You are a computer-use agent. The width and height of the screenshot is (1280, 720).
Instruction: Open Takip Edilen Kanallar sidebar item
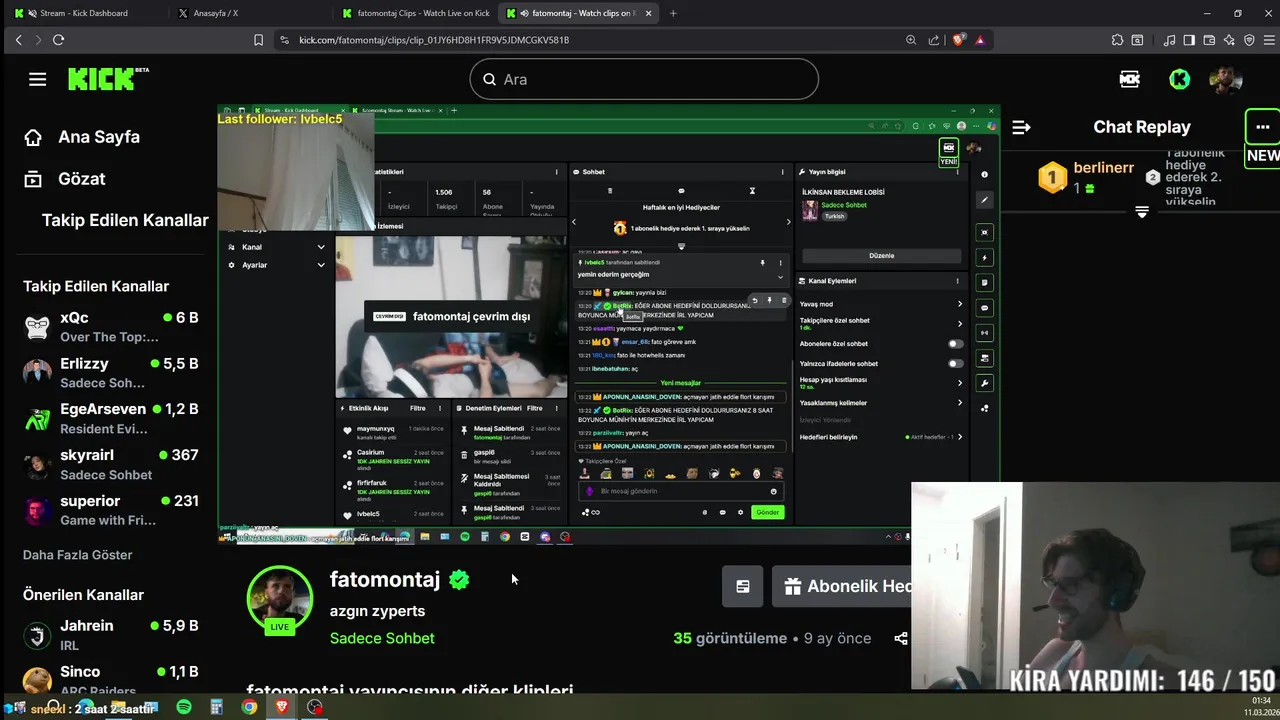point(125,220)
